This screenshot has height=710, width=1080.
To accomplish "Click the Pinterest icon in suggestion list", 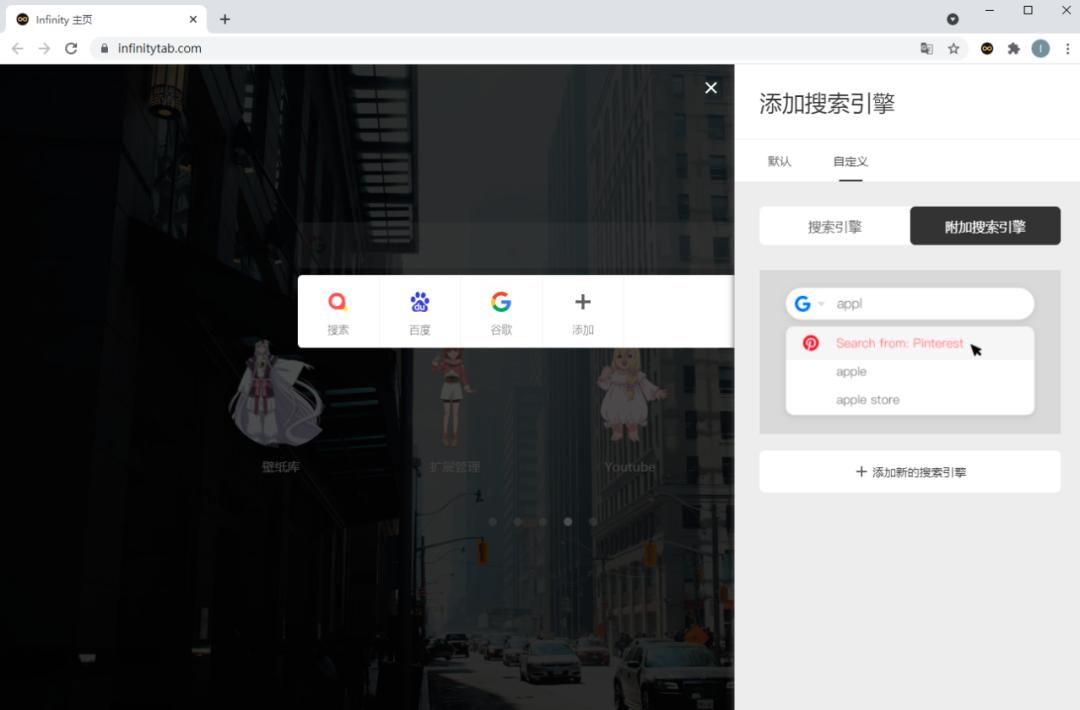I will click(x=810, y=343).
